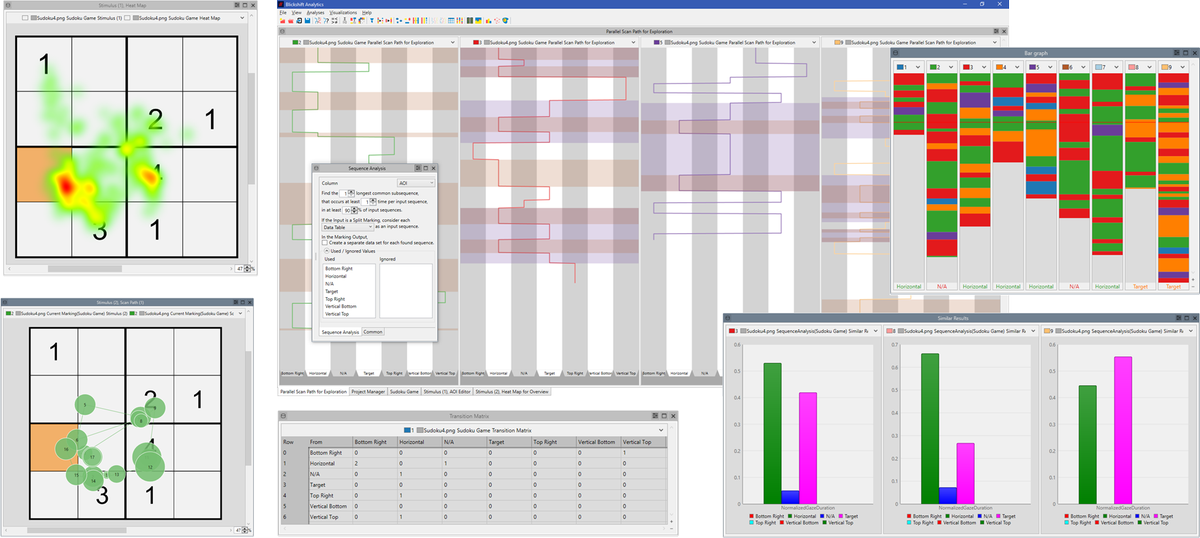1200x538 pixels.
Task: Click the zoom percentage stepper in Heat Map window
Action: pyautogui.click(x=247, y=269)
